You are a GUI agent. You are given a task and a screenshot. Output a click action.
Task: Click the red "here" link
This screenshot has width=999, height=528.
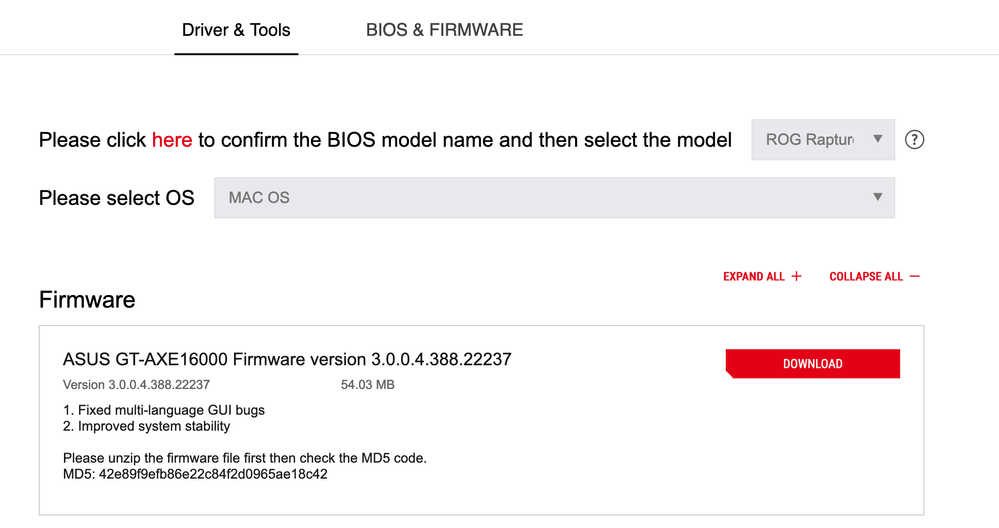click(x=172, y=140)
